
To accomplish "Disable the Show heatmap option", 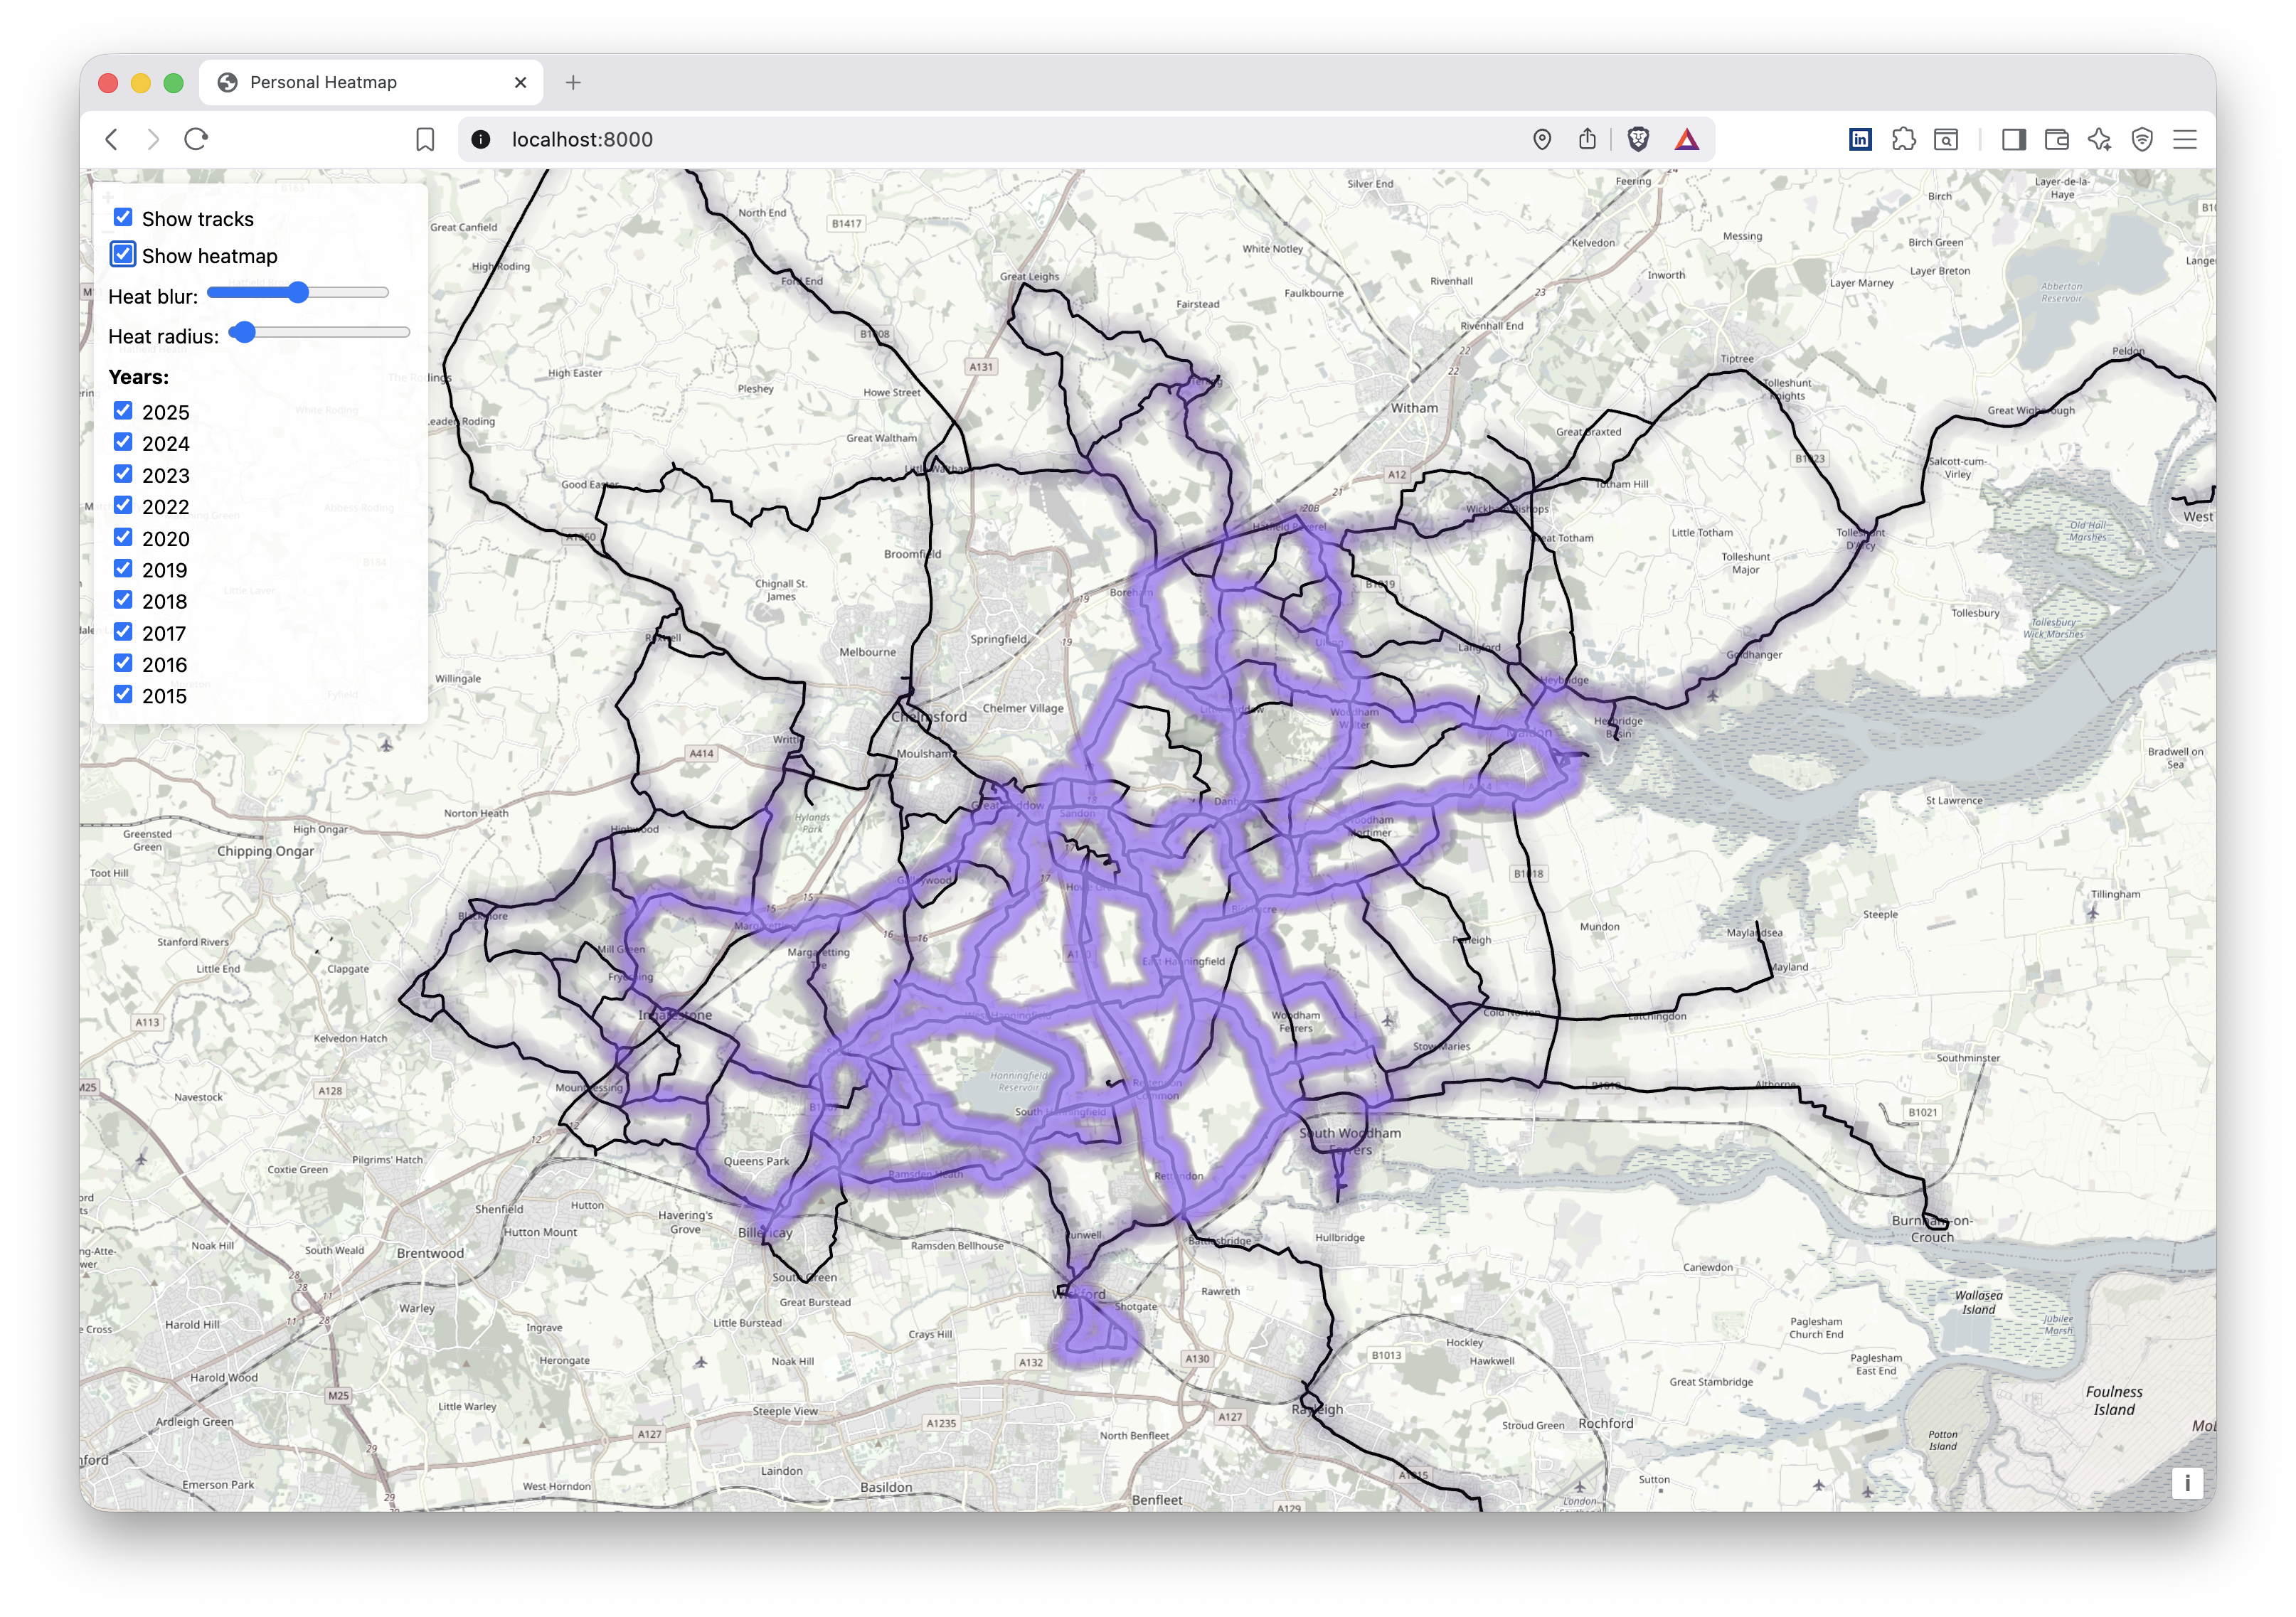I will click(x=122, y=254).
